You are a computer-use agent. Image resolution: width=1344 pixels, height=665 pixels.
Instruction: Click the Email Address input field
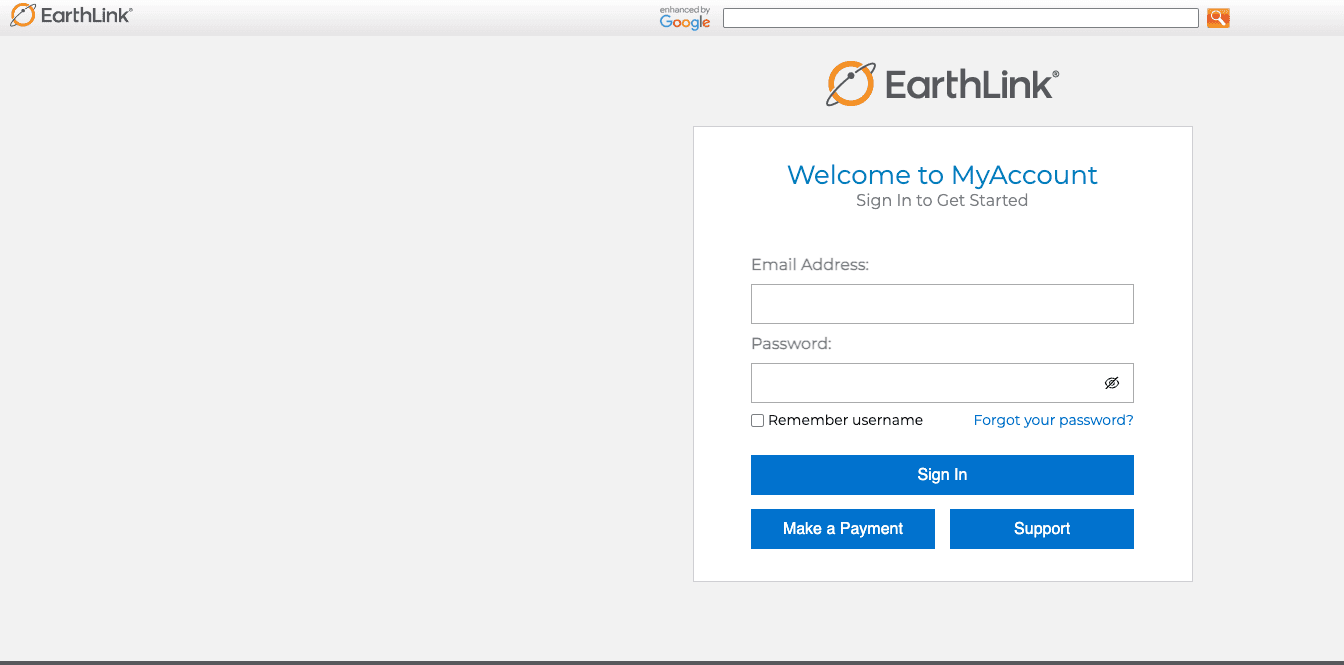click(942, 304)
